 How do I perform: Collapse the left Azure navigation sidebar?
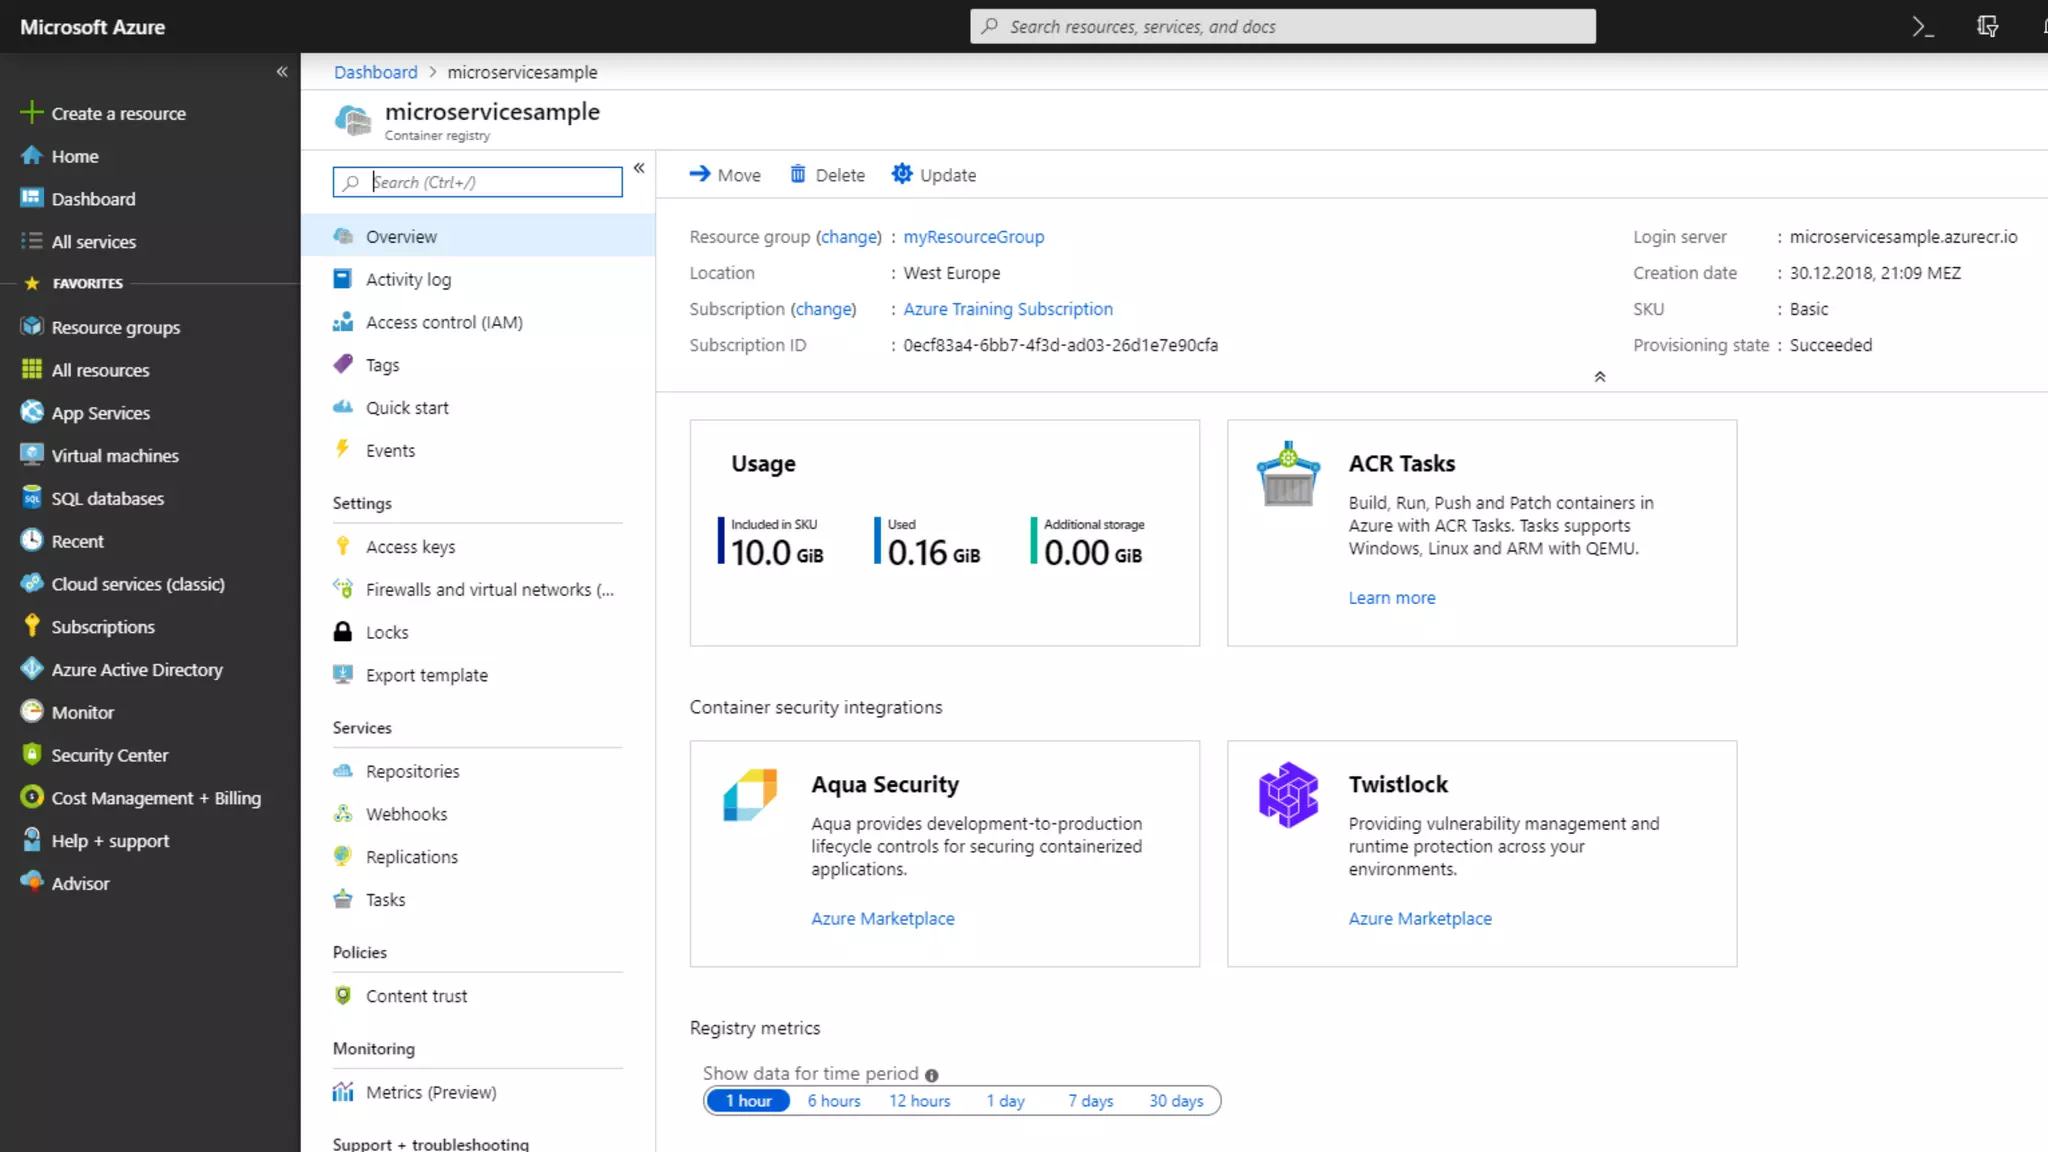pos(282,72)
